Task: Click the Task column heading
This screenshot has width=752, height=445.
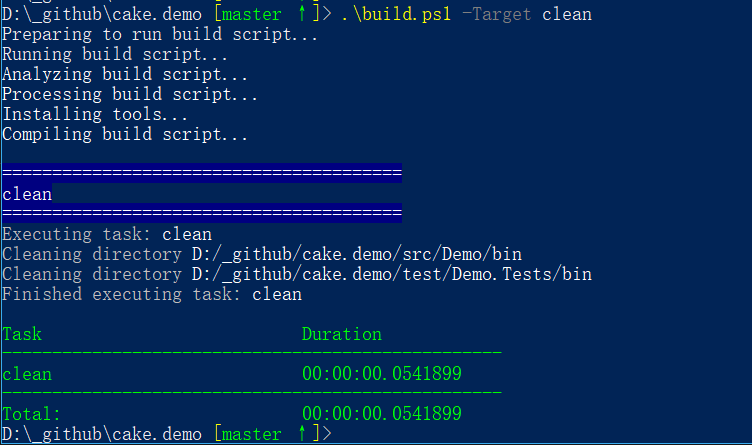Action: click(22, 334)
